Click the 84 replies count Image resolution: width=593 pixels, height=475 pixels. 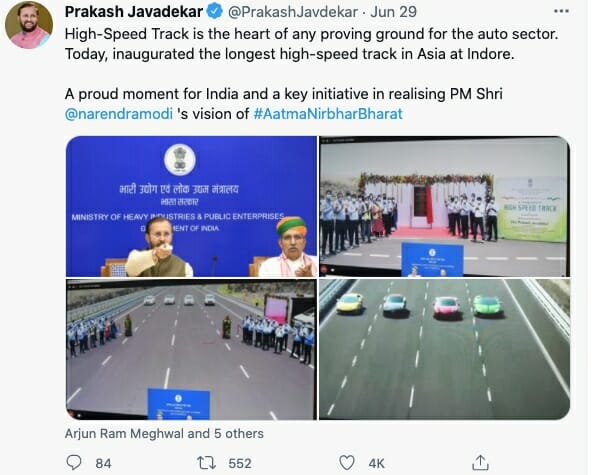103,463
